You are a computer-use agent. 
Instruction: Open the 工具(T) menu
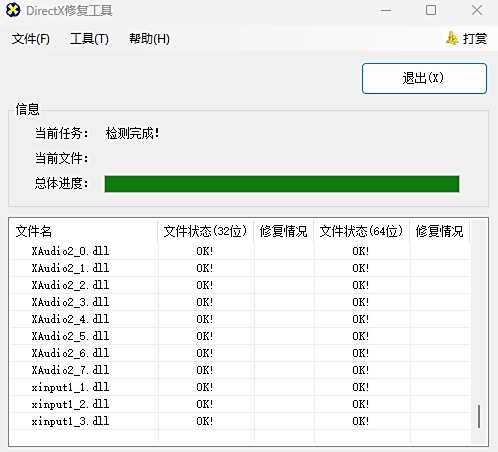coord(89,39)
